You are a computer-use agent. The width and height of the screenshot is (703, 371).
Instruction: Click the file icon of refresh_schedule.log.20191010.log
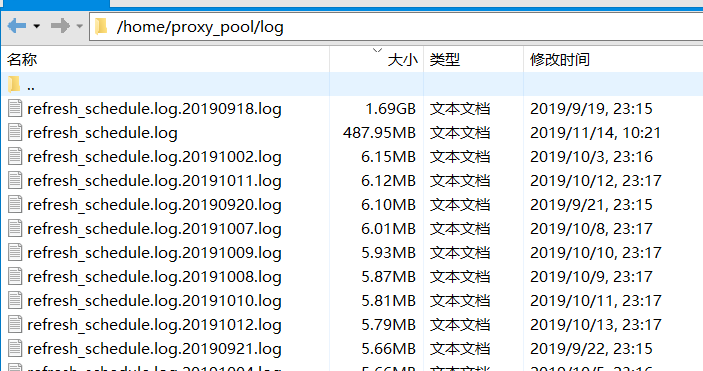tap(15, 301)
